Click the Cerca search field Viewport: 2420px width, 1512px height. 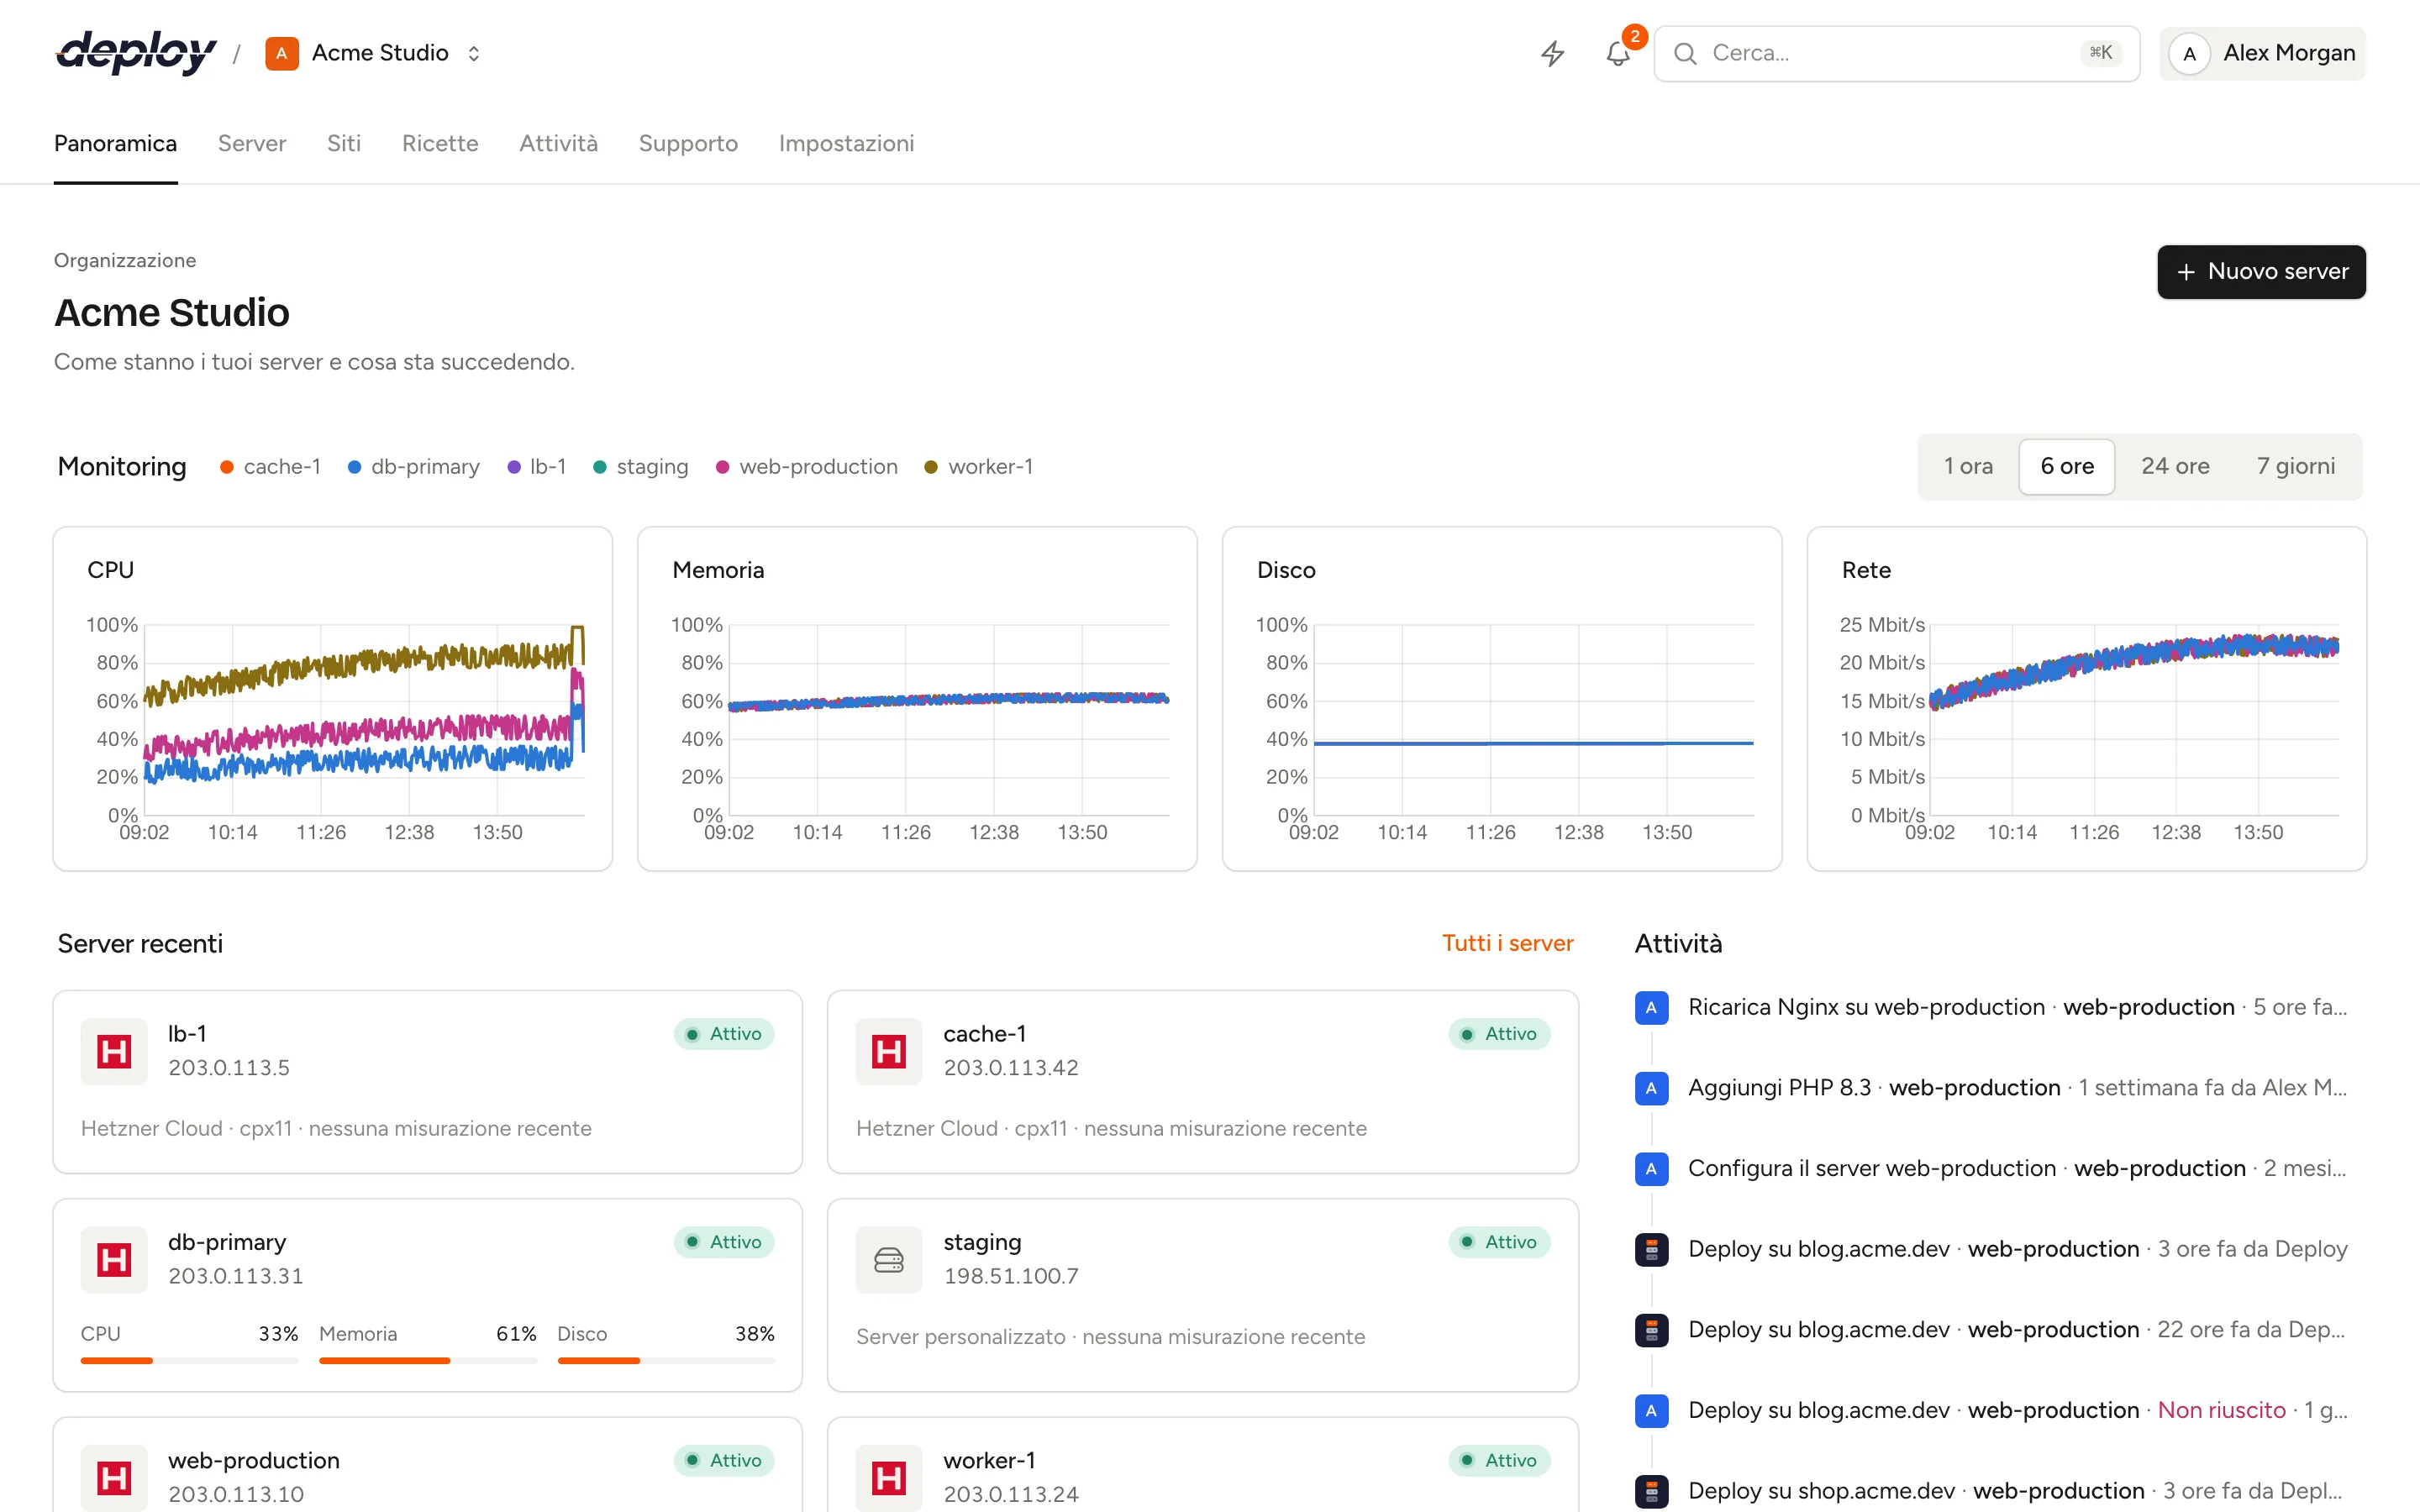click(x=1896, y=53)
